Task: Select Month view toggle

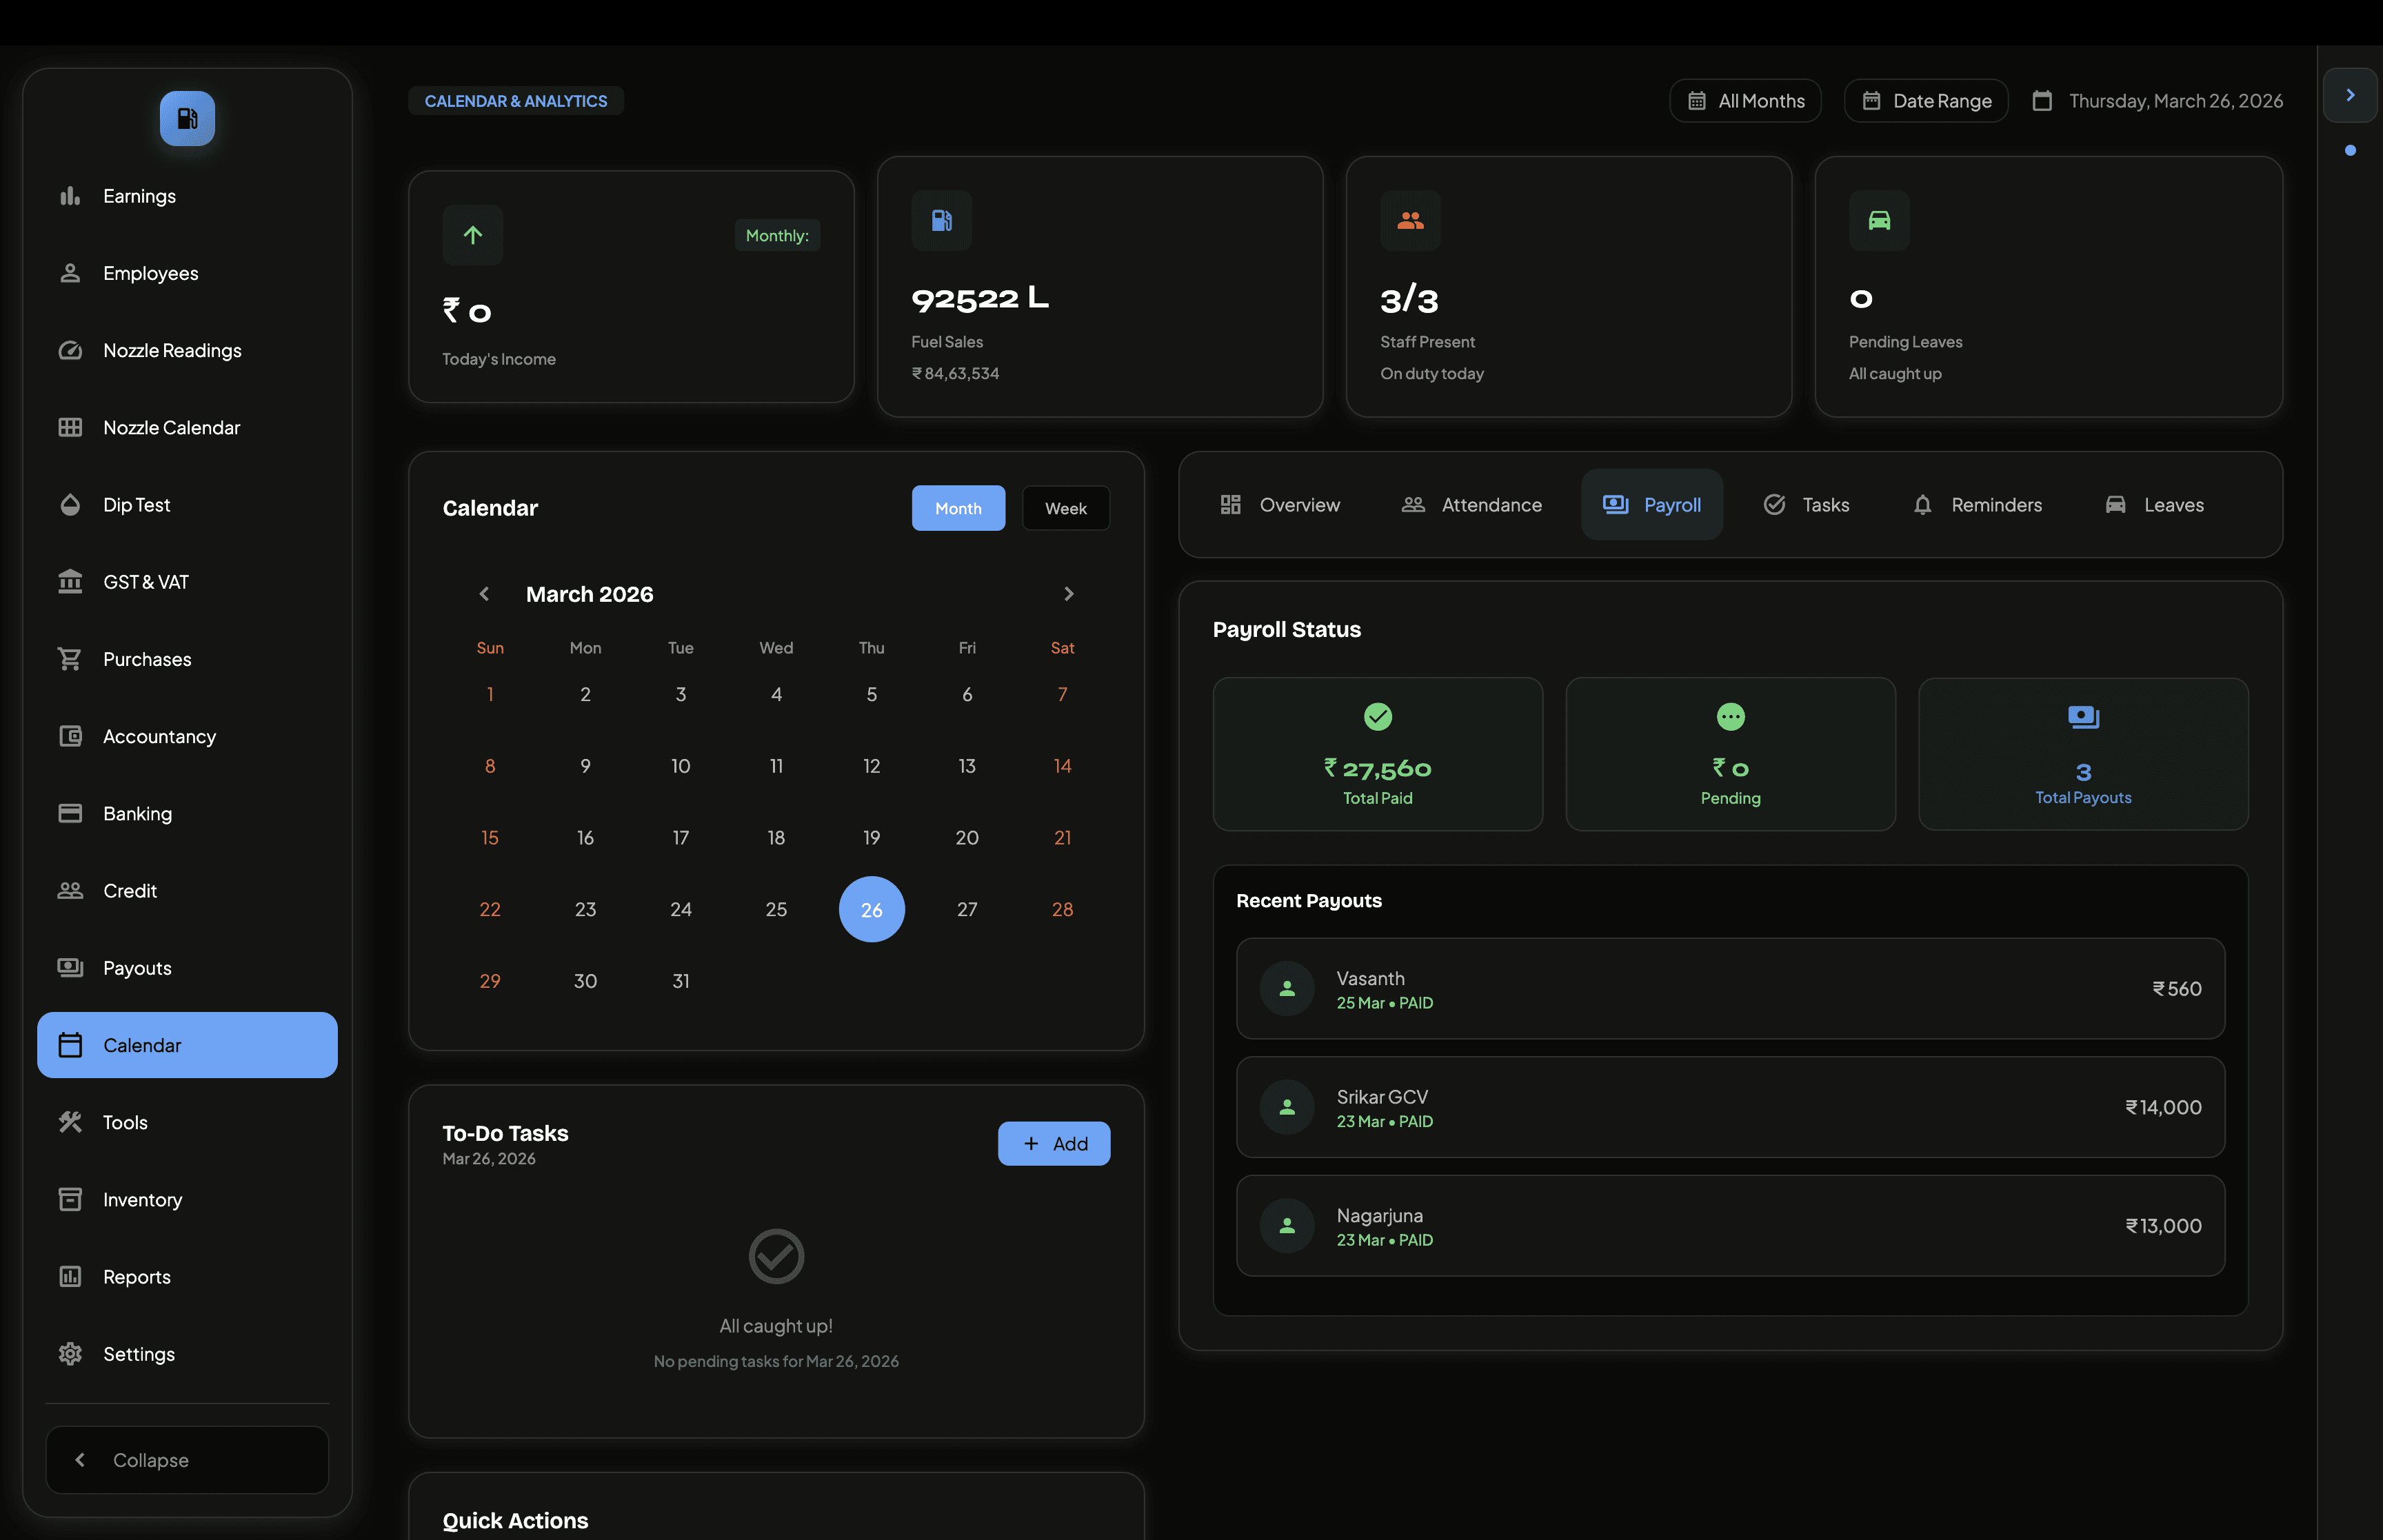Action: click(957, 508)
